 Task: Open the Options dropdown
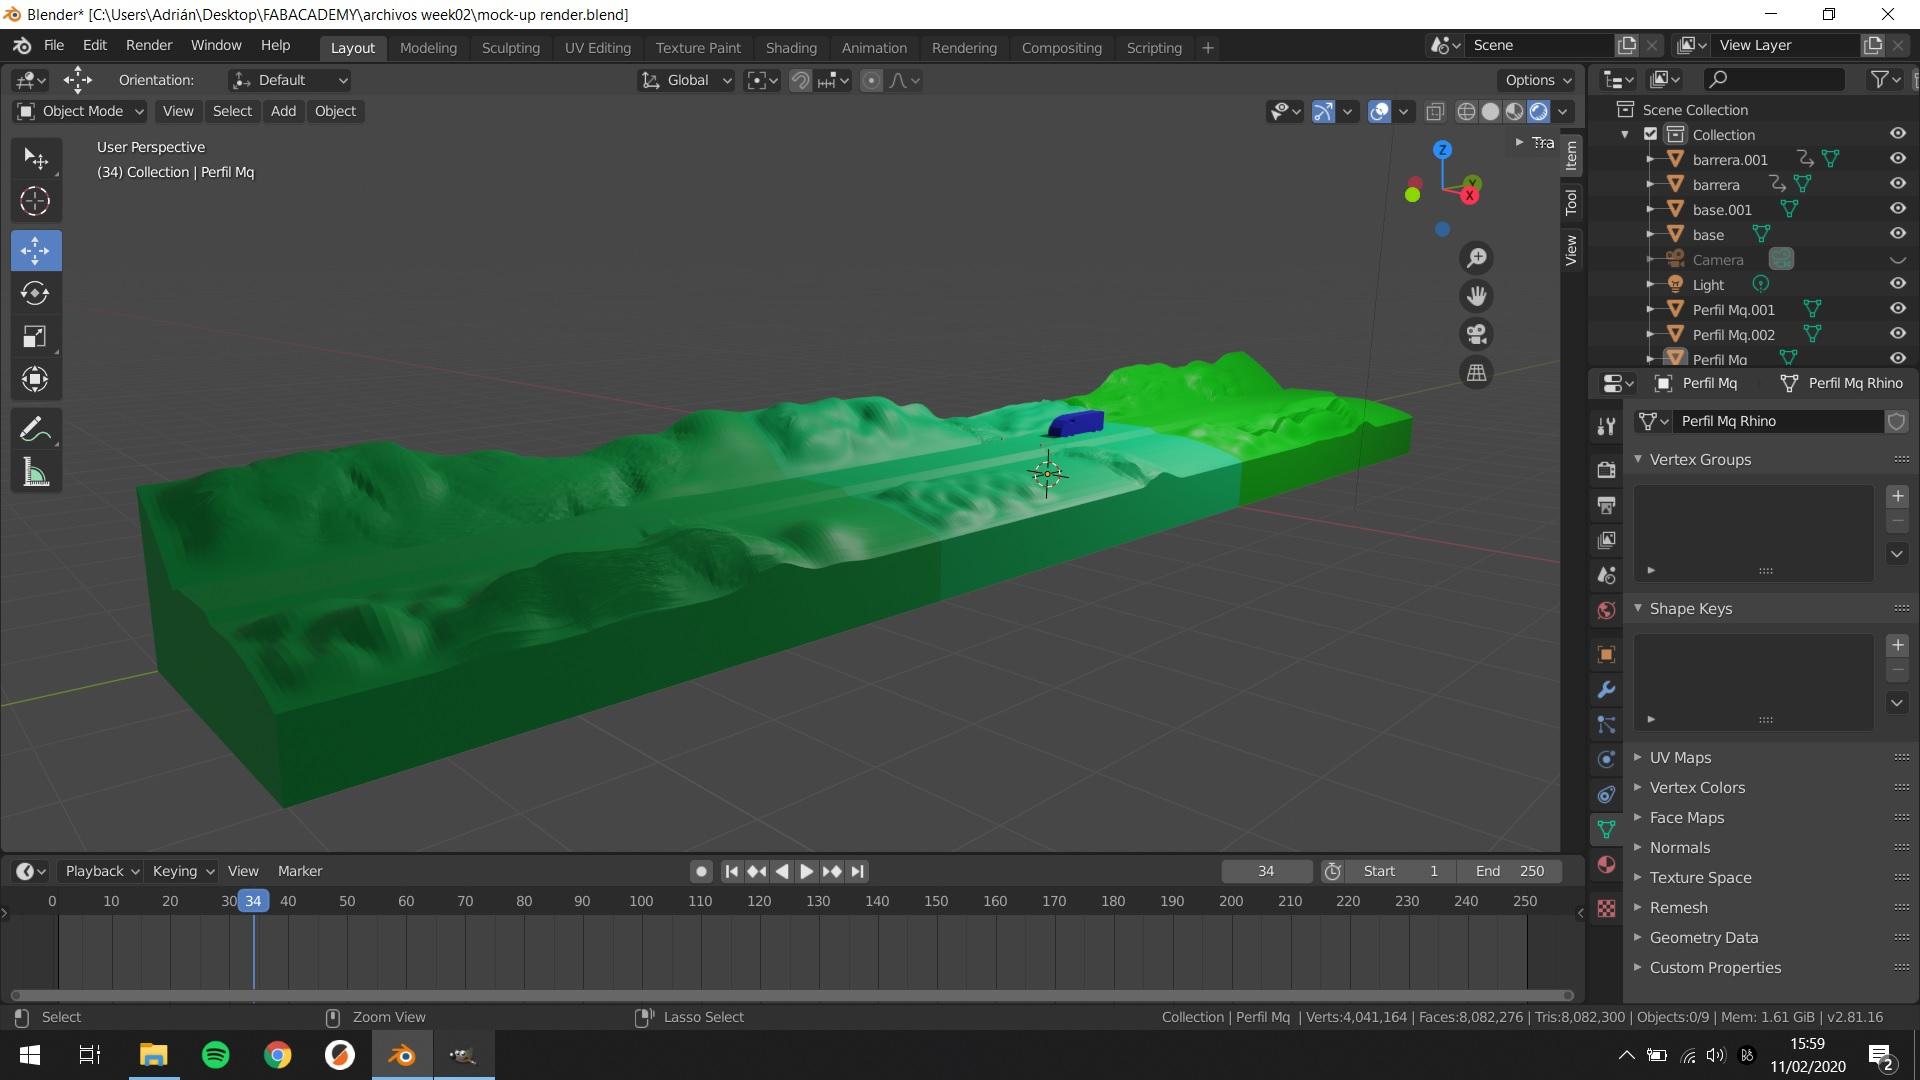pyautogui.click(x=1538, y=80)
